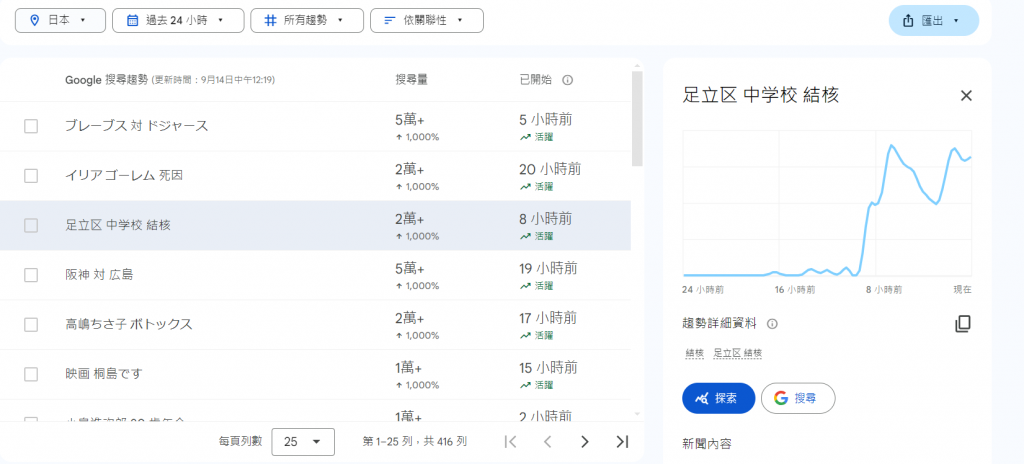Open the 日本 location filter dropdown
The image size is (1024, 464).
[60, 20]
